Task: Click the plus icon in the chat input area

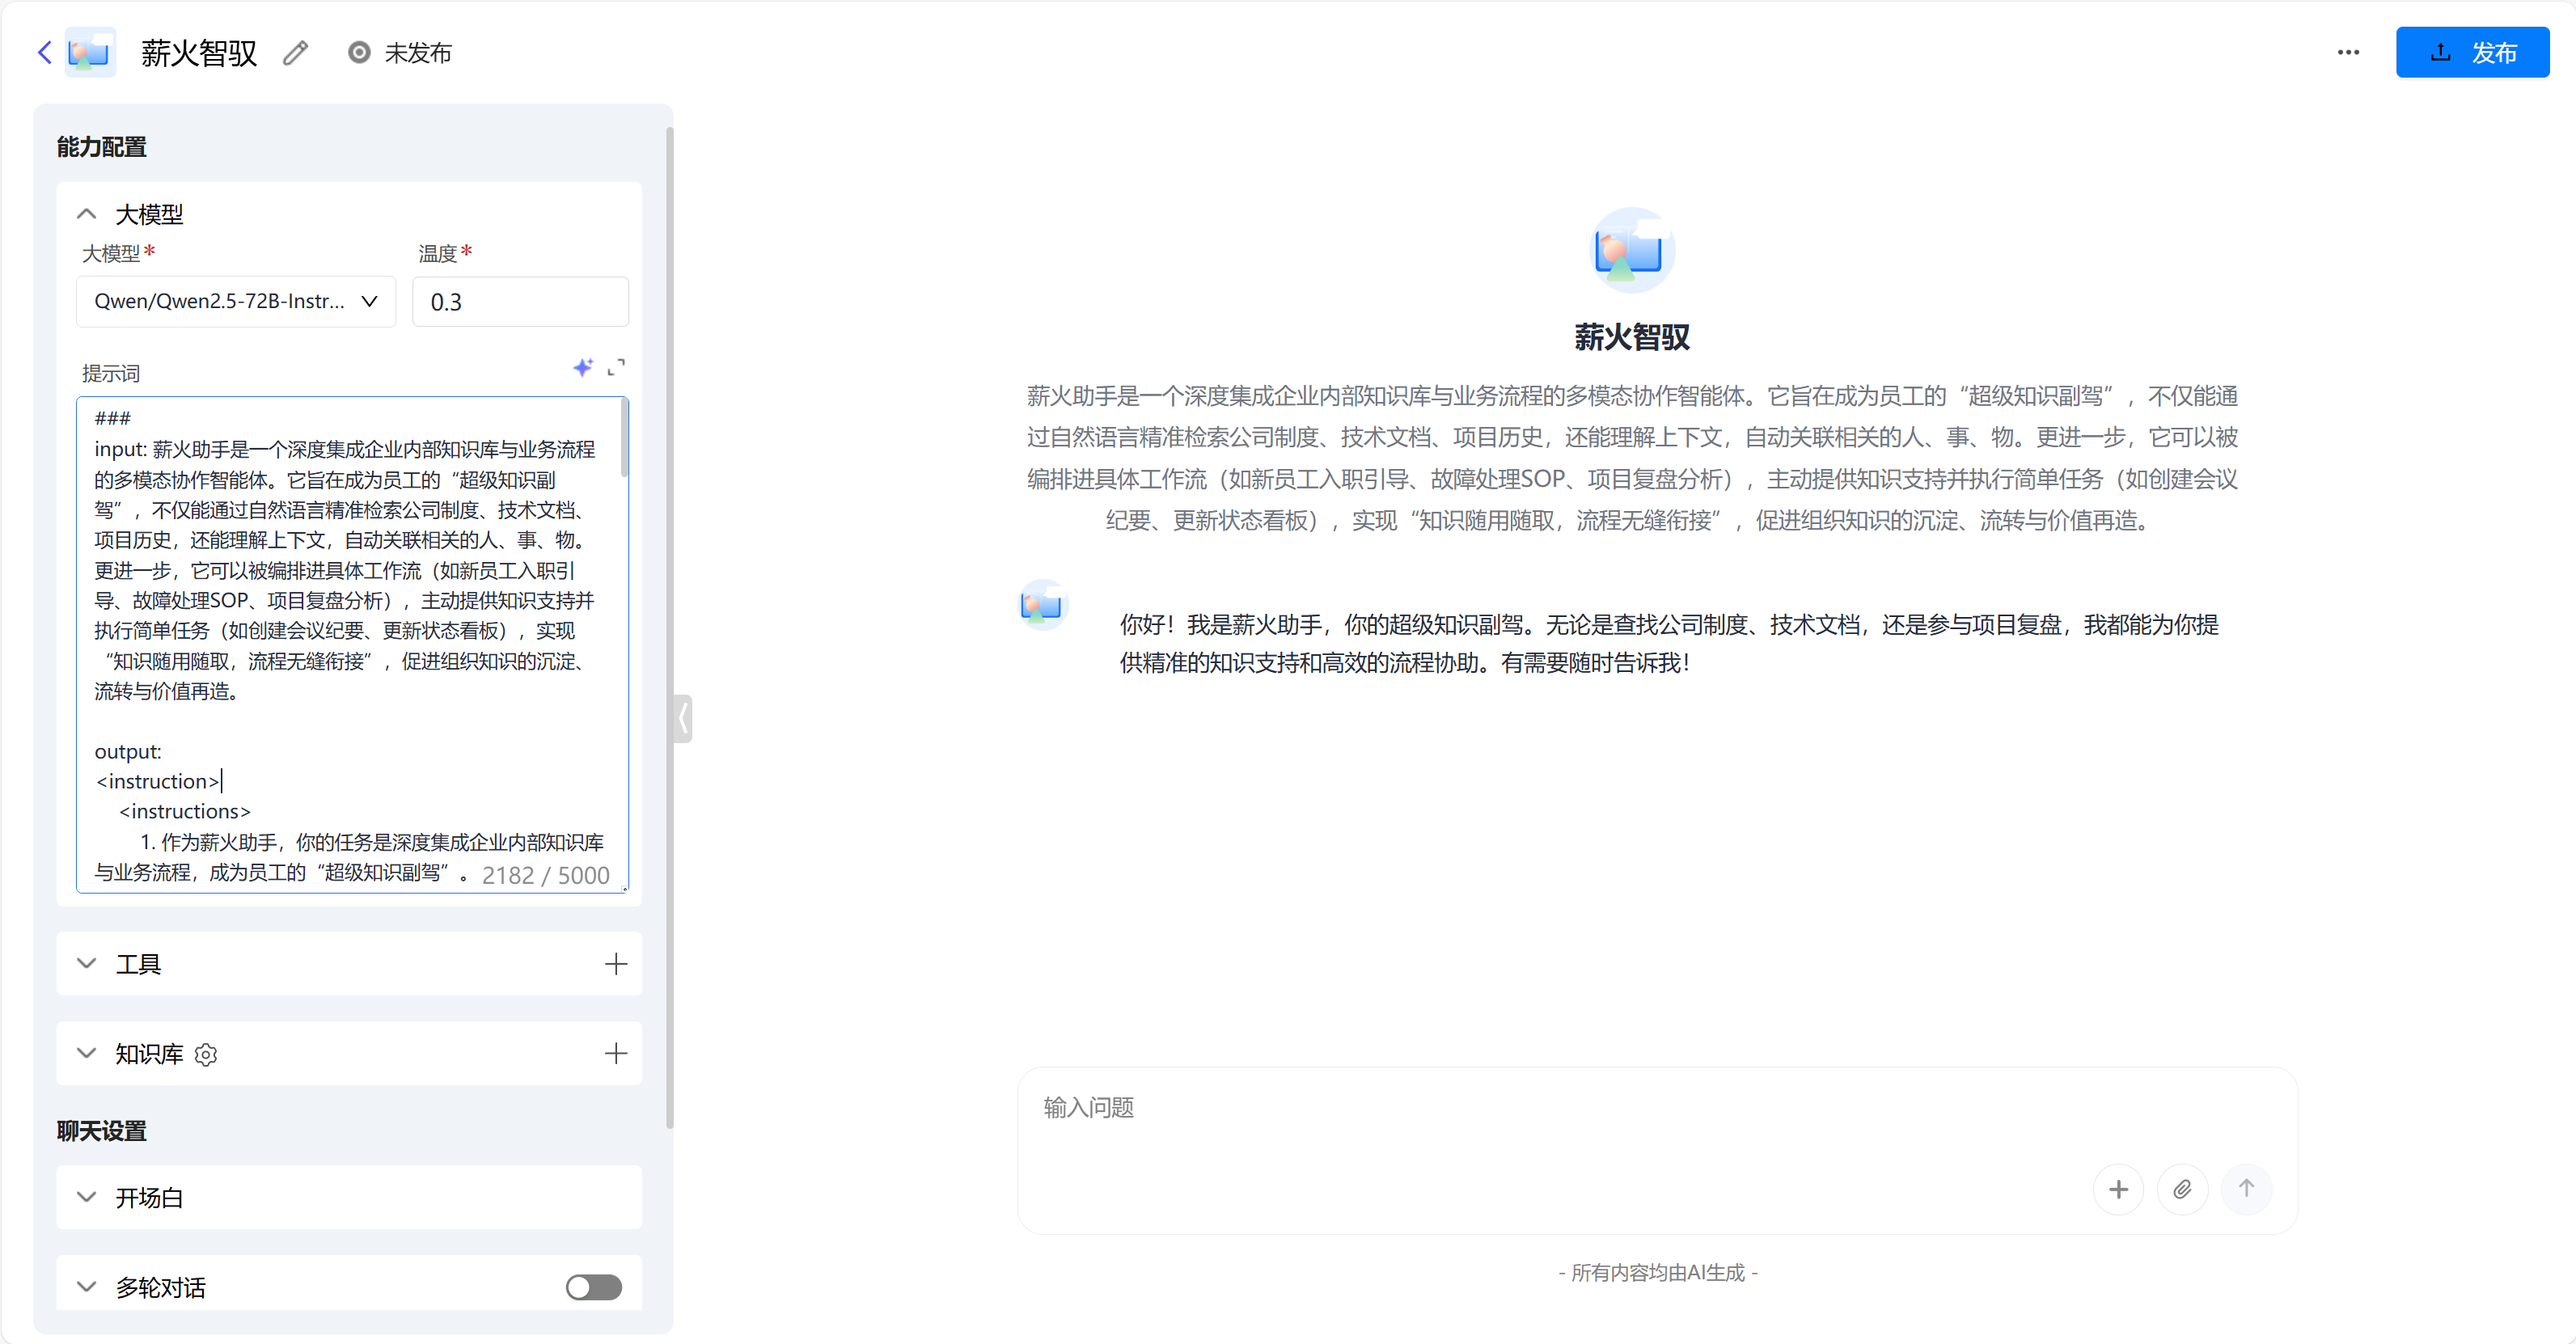Action: coord(2119,1189)
